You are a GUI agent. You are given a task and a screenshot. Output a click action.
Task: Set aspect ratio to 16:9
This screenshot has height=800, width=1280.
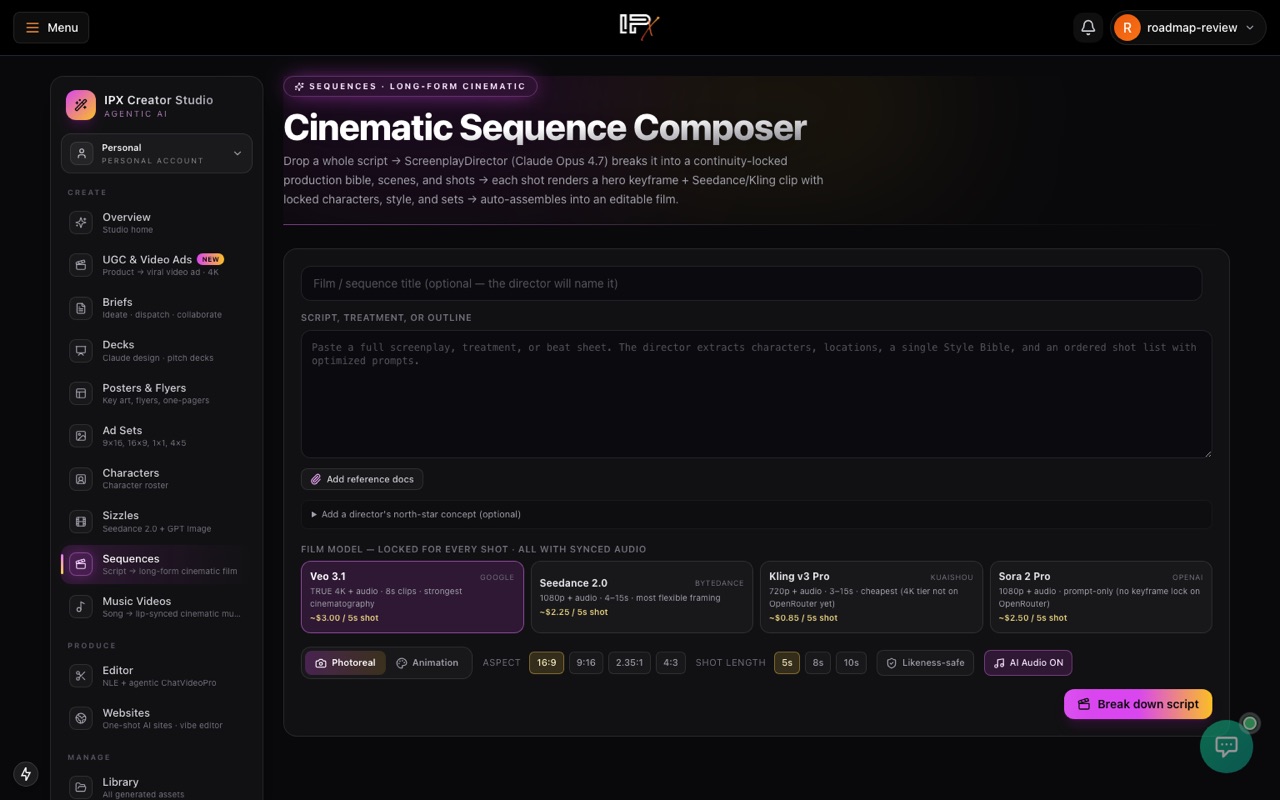(x=547, y=662)
